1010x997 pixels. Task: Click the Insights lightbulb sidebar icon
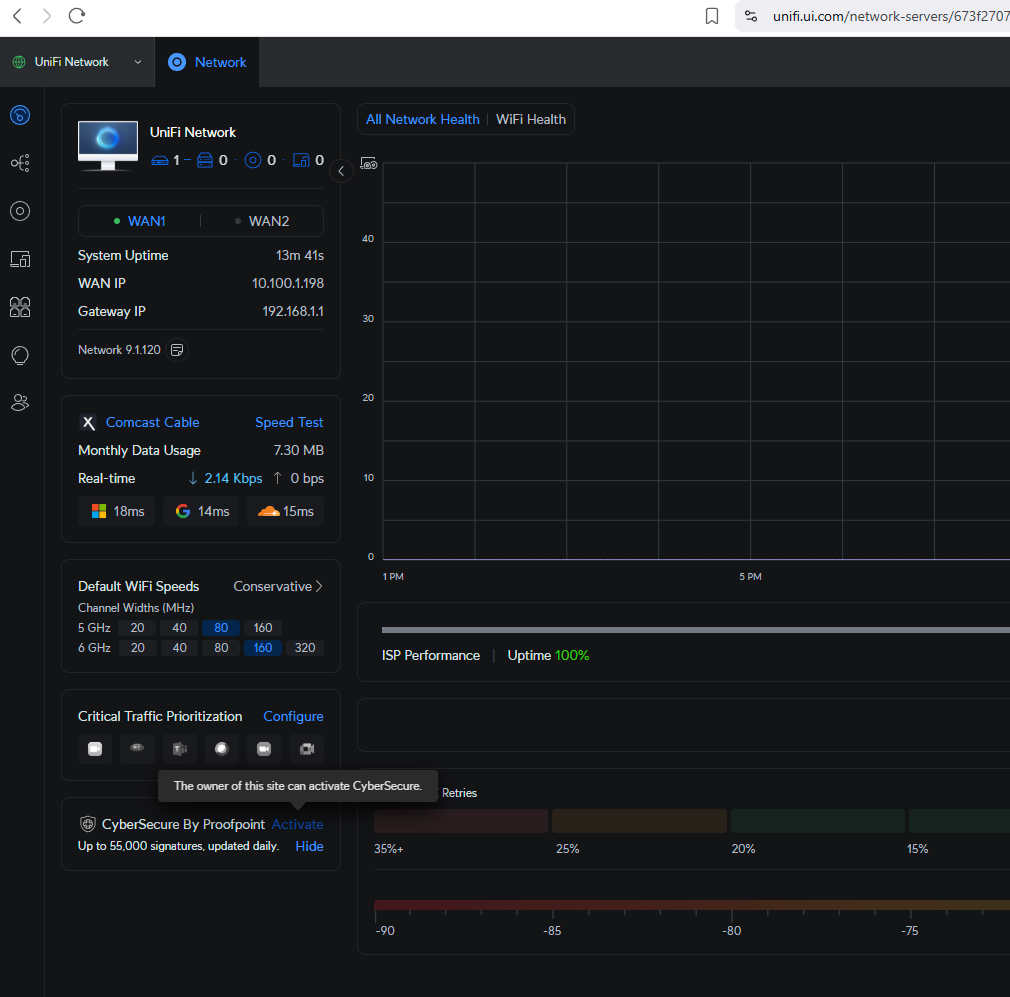click(20, 355)
